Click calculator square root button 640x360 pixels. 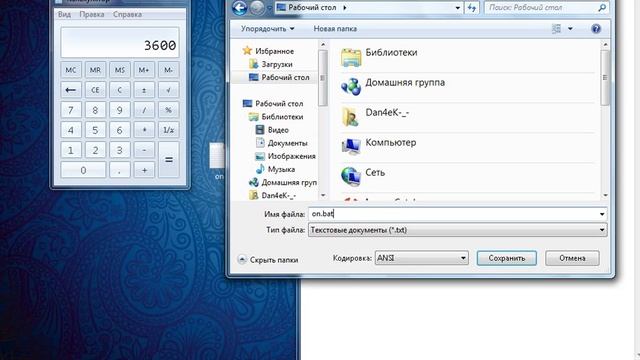point(168,90)
